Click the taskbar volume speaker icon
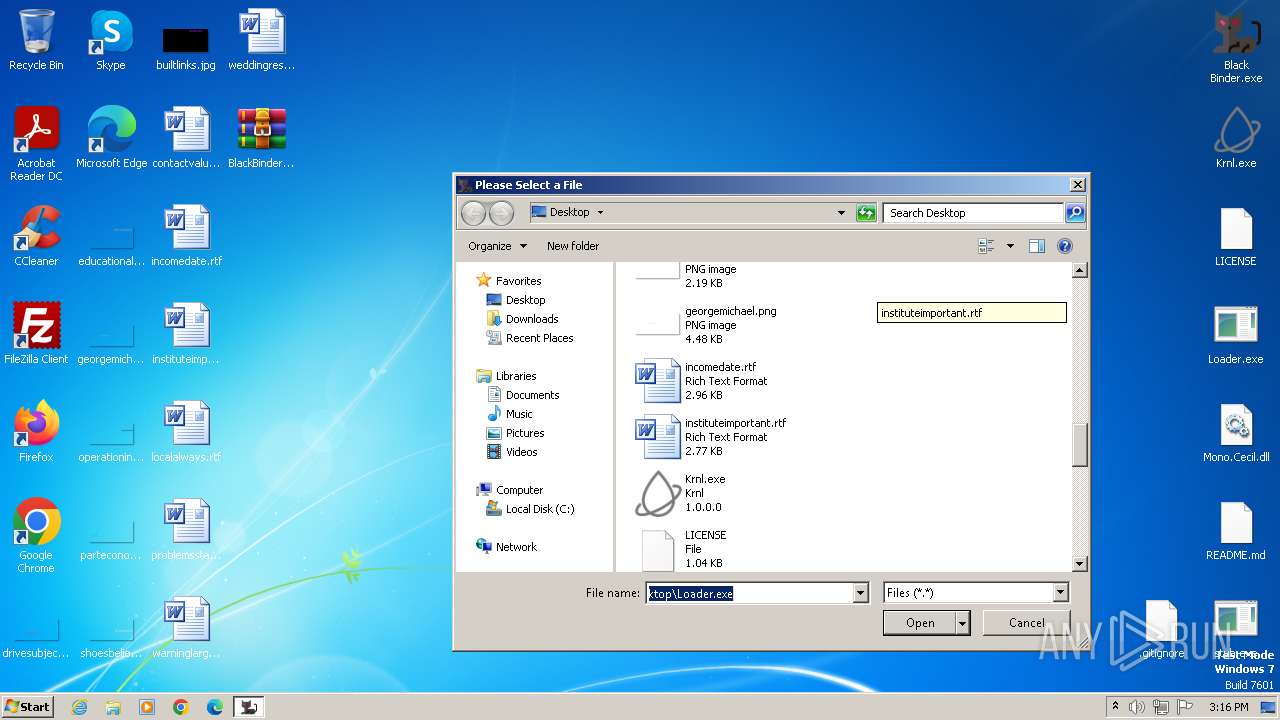 coord(1137,707)
